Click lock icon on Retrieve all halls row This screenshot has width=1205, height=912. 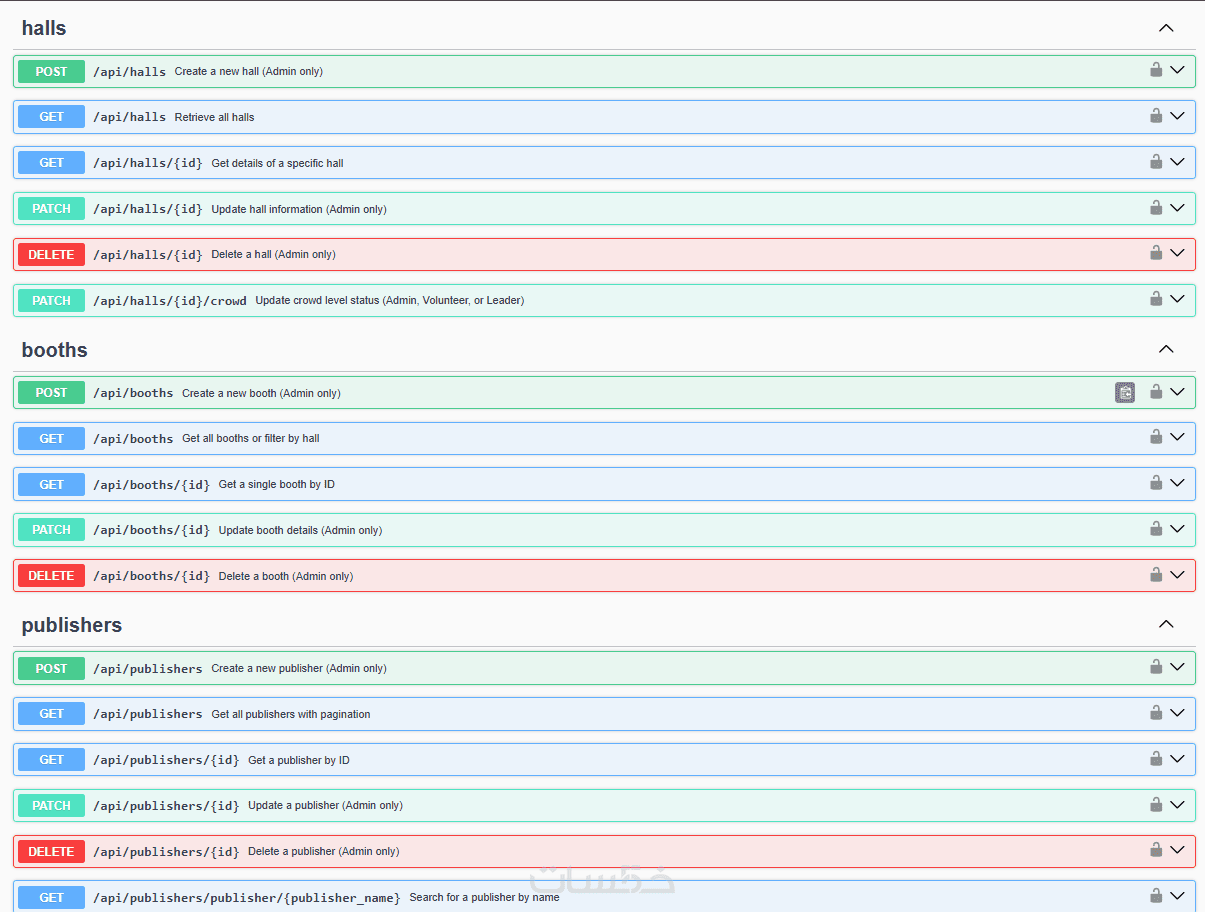(x=1156, y=116)
